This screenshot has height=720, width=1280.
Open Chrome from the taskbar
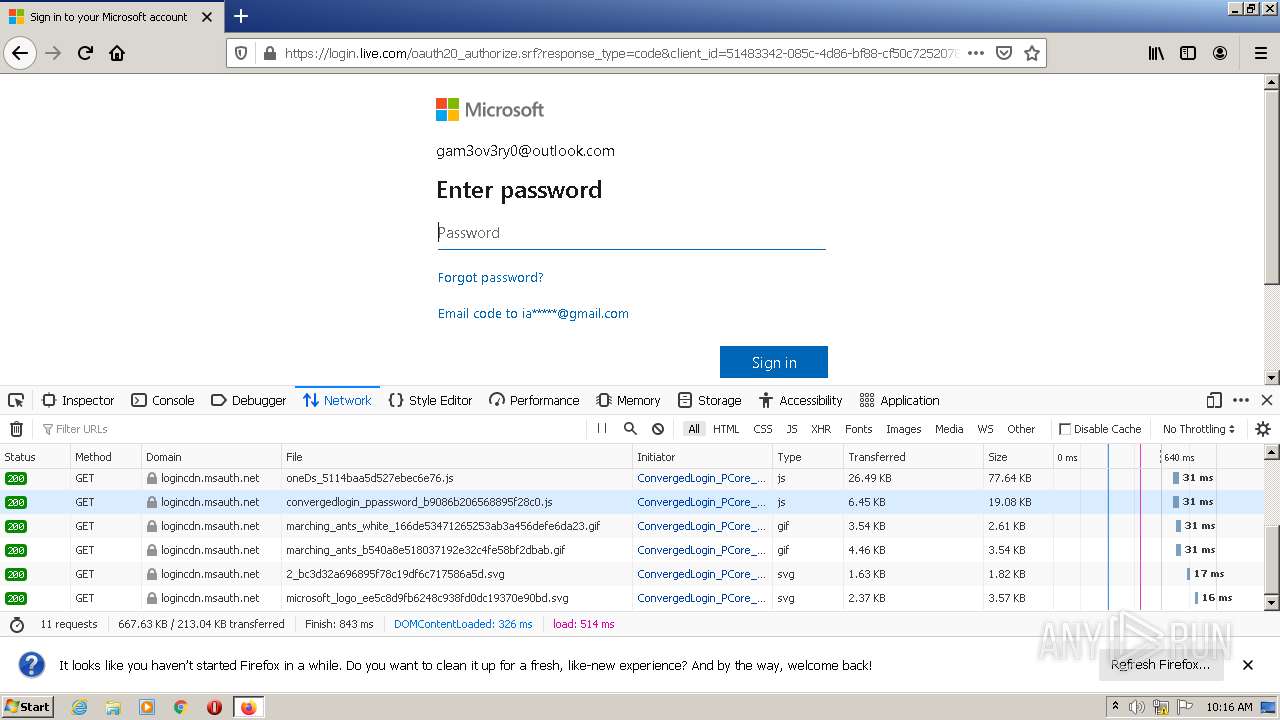tap(180, 707)
